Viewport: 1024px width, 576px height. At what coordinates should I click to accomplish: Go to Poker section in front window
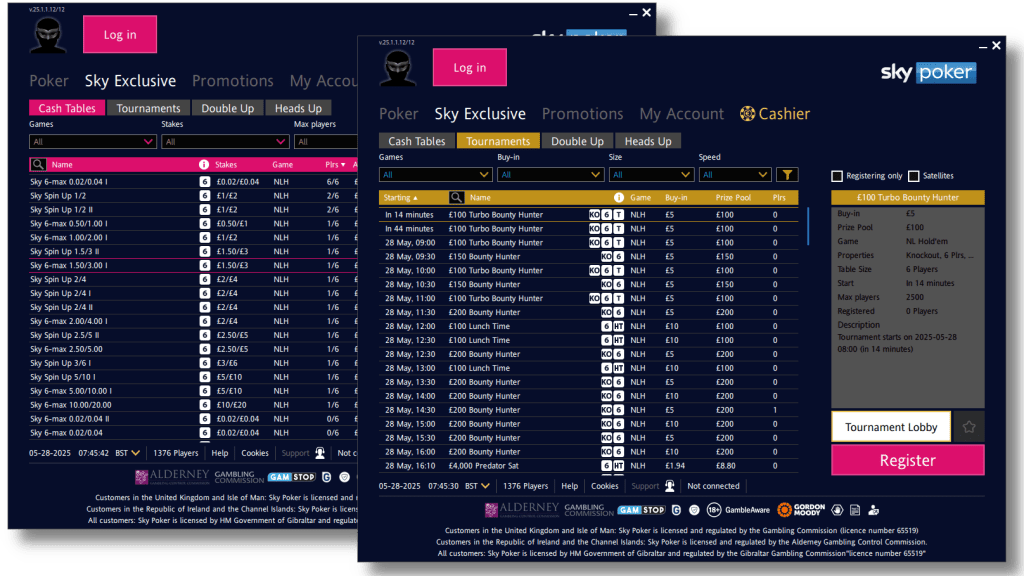pyautogui.click(x=398, y=114)
